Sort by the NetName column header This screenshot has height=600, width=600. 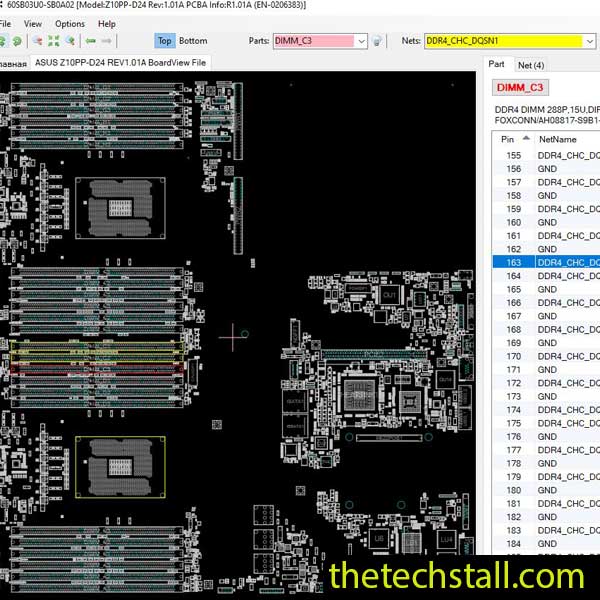pyautogui.click(x=567, y=139)
